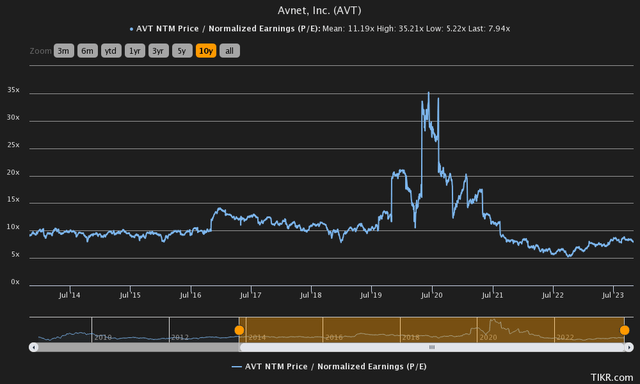Click the 2012 marker in navigator

tap(180, 337)
